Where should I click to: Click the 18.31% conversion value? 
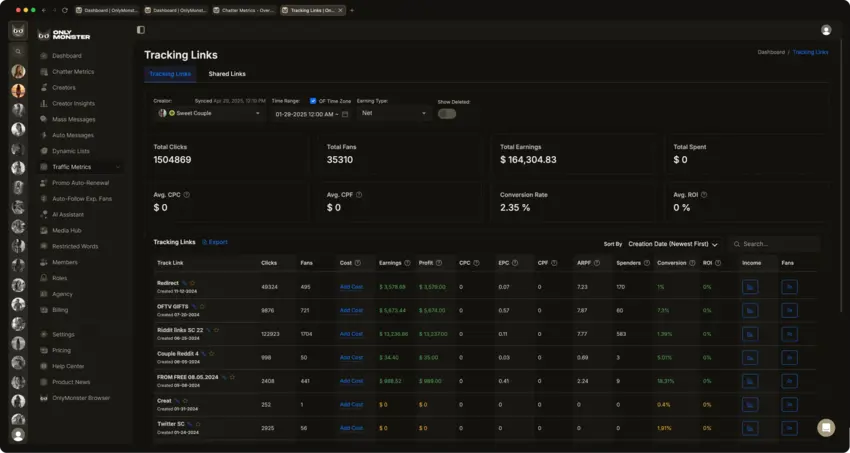coord(666,381)
